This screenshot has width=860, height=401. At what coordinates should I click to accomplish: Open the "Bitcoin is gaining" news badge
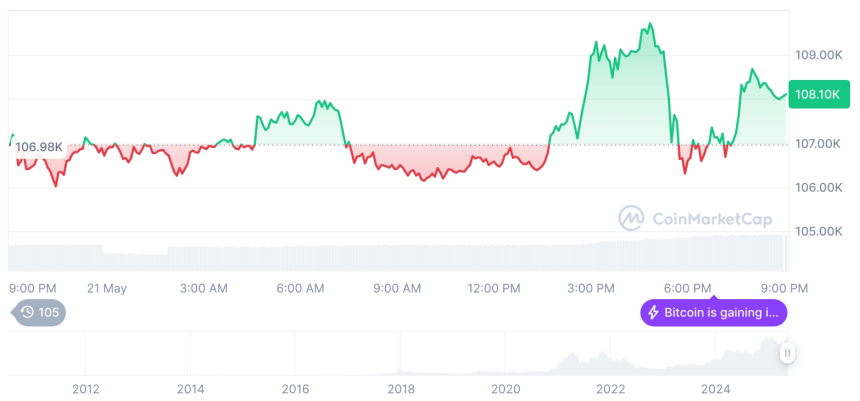[714, 312]
